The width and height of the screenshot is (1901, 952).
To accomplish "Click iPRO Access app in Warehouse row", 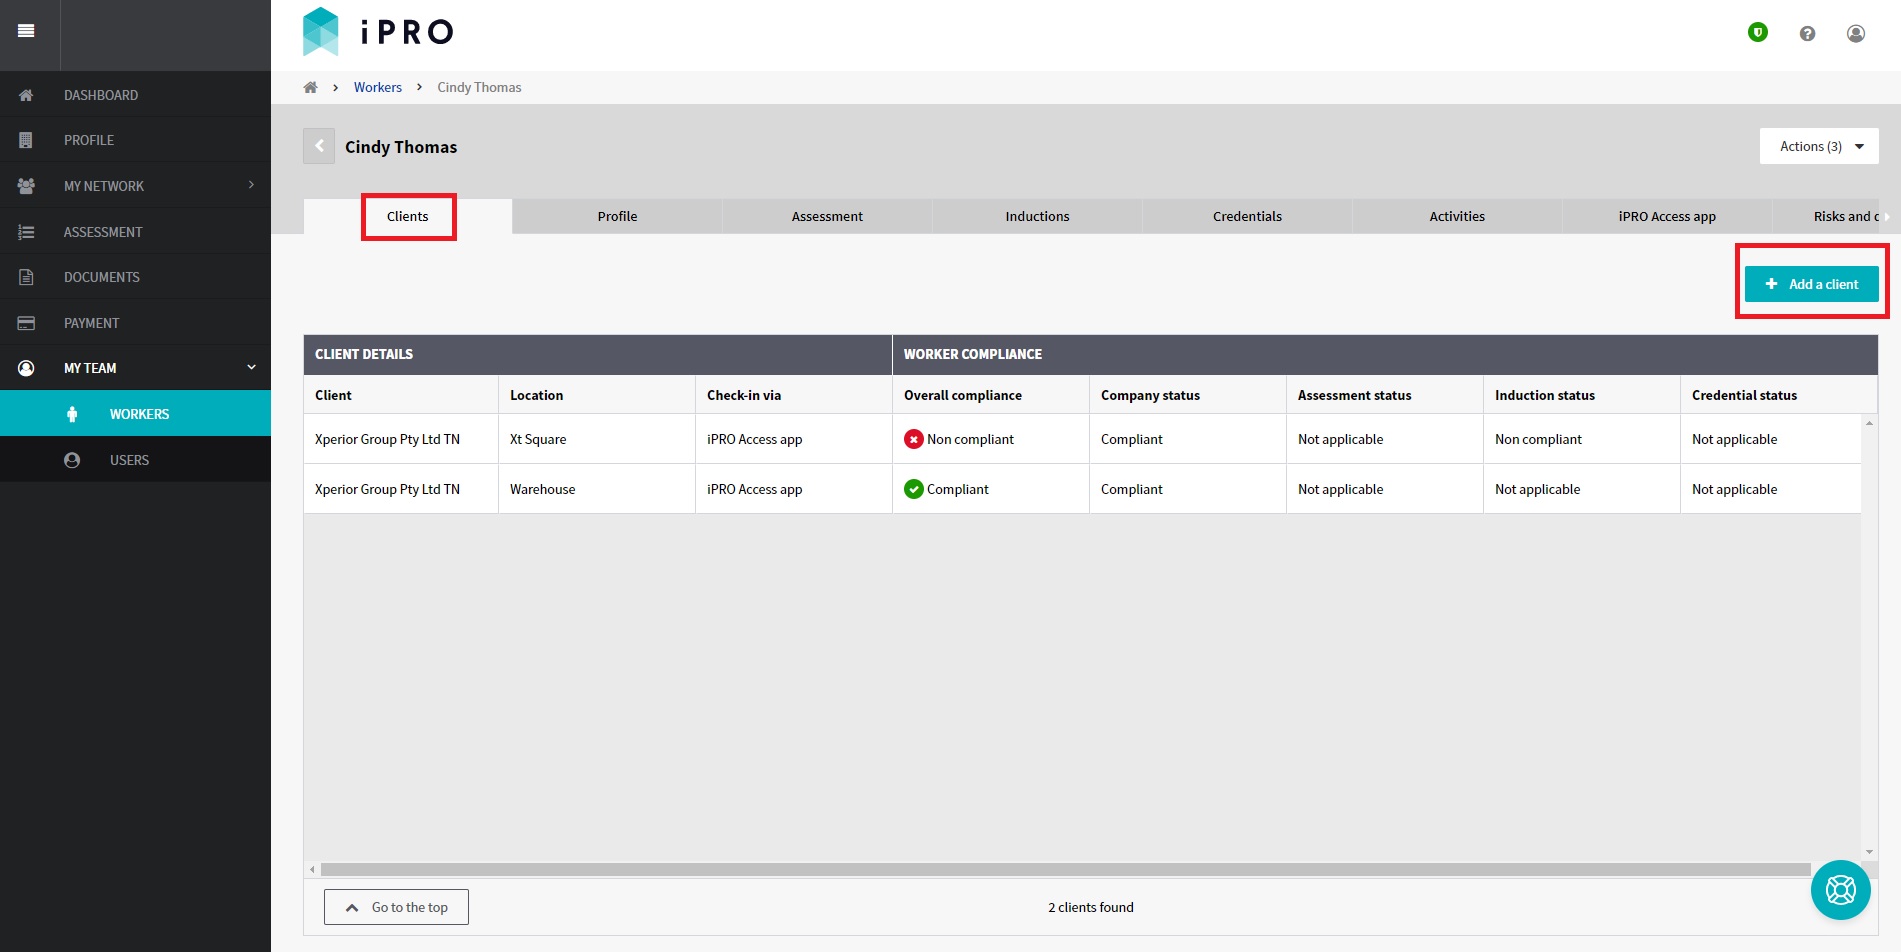I will (x=754, y=489).
